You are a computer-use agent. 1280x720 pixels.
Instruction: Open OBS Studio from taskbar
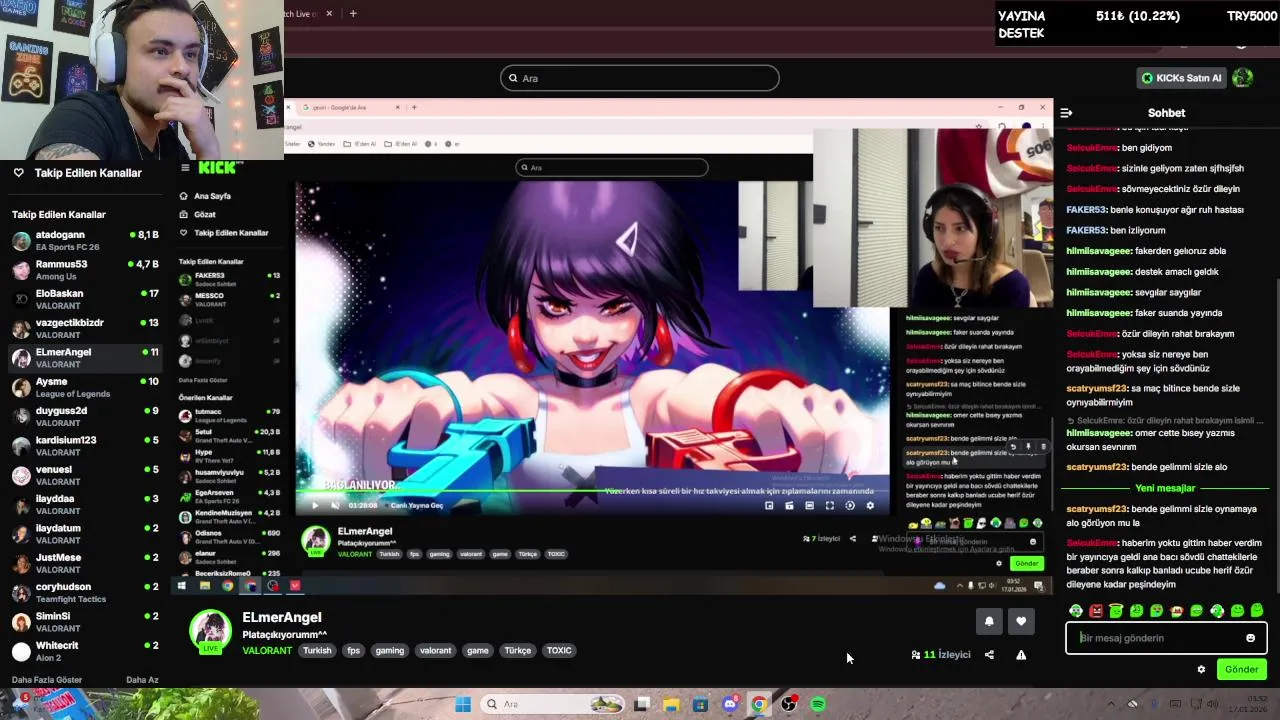(788, 704)
